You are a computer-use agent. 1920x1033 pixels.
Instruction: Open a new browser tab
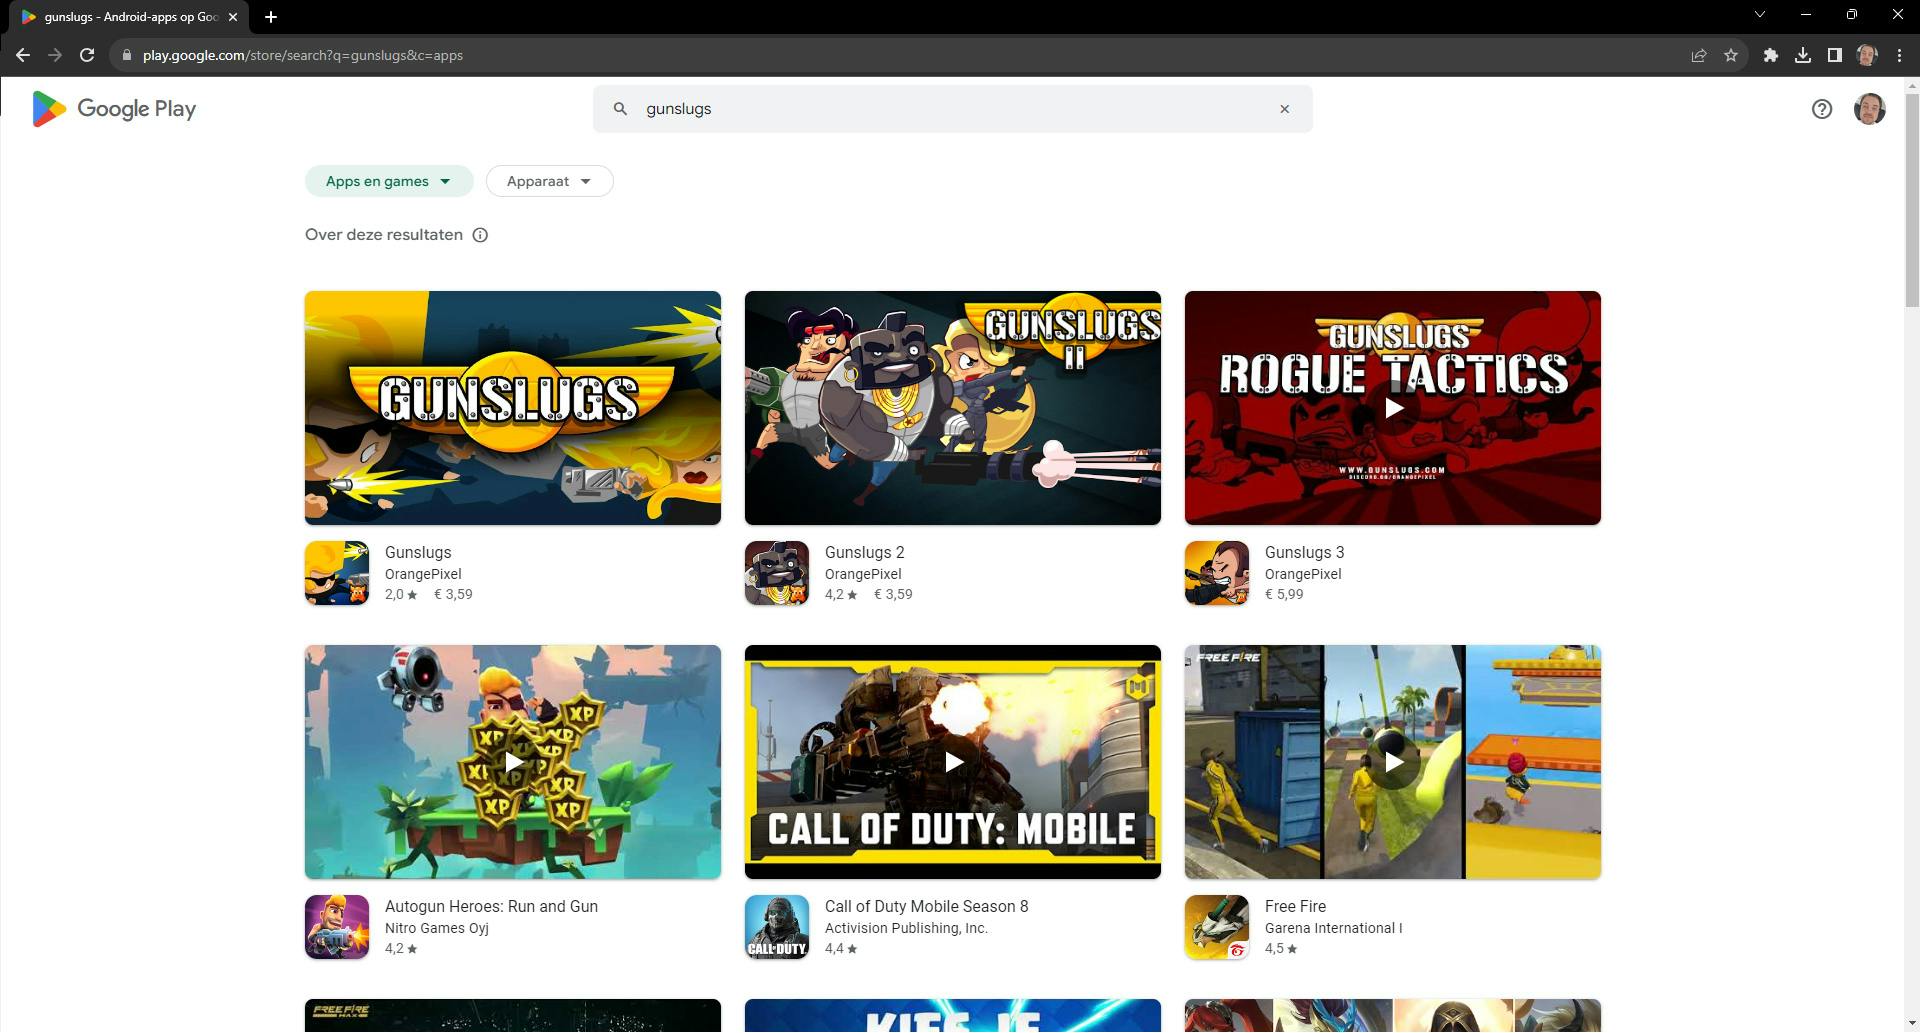(x=271, y=16)
